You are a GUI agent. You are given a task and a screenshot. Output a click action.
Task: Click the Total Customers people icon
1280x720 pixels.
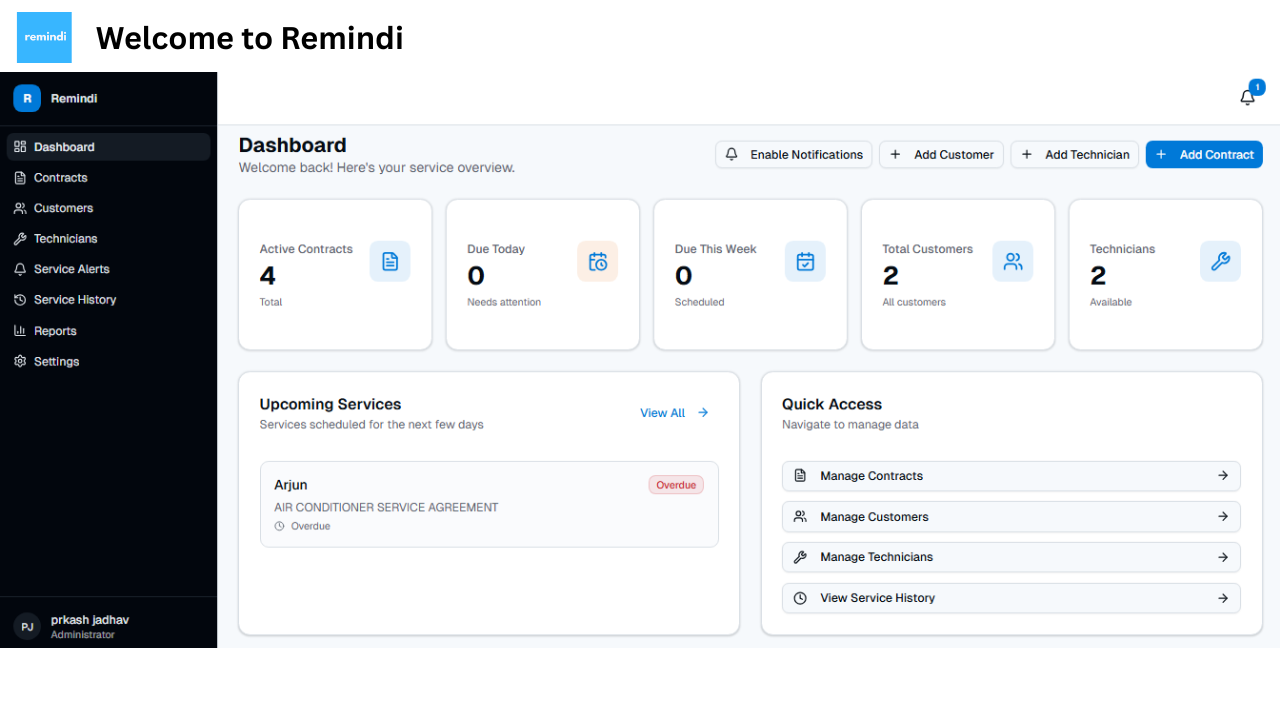pyautogui.click(x=1013, y=261)
